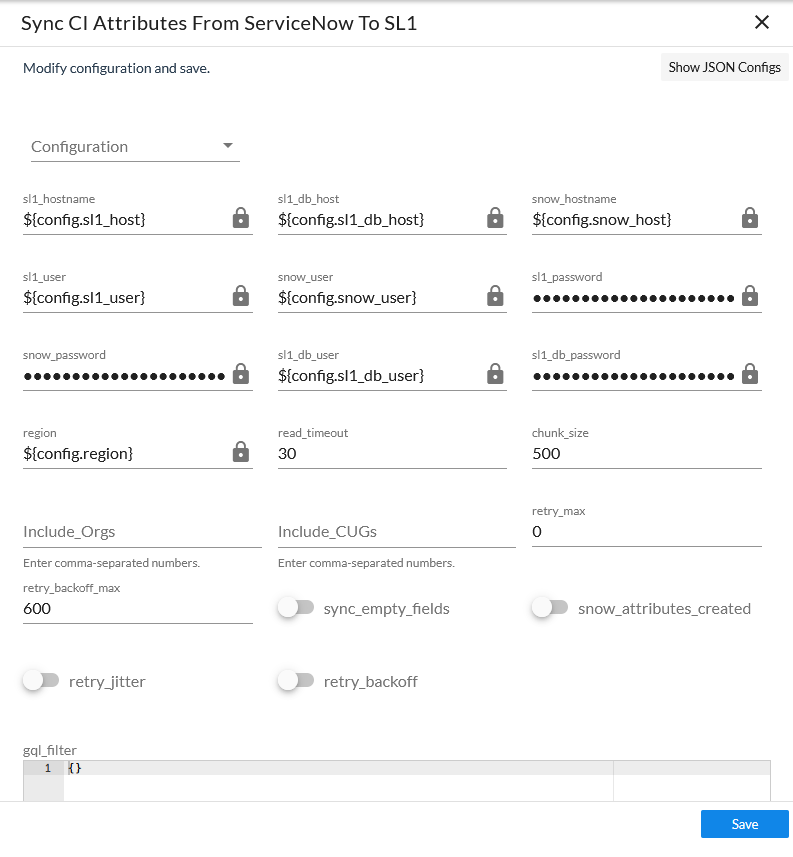Turn on snow_attributes_created switch
Viewport: 793px width, 857px height.
pyautogui.click(x=549, y=608)
